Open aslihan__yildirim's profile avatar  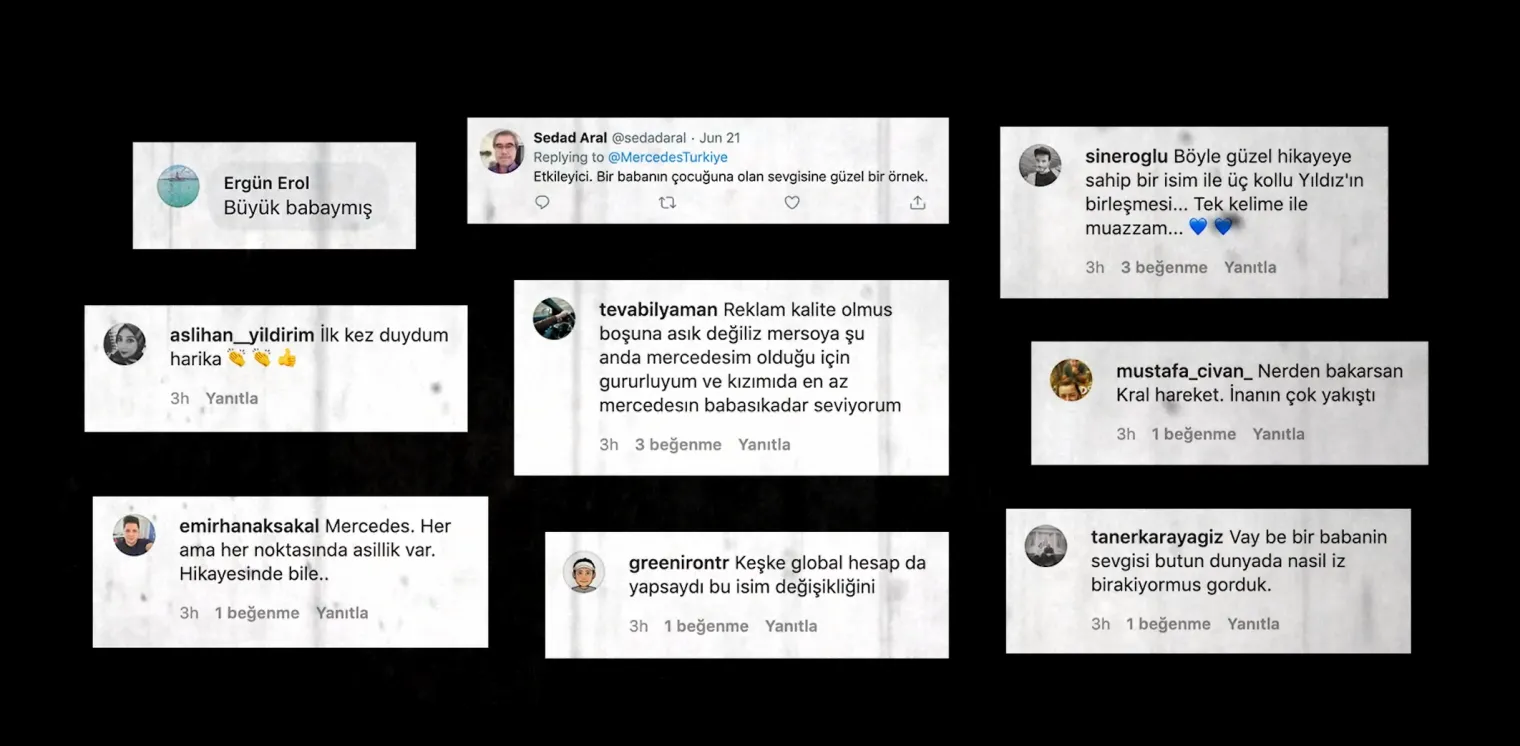click(x=125, y=344)
